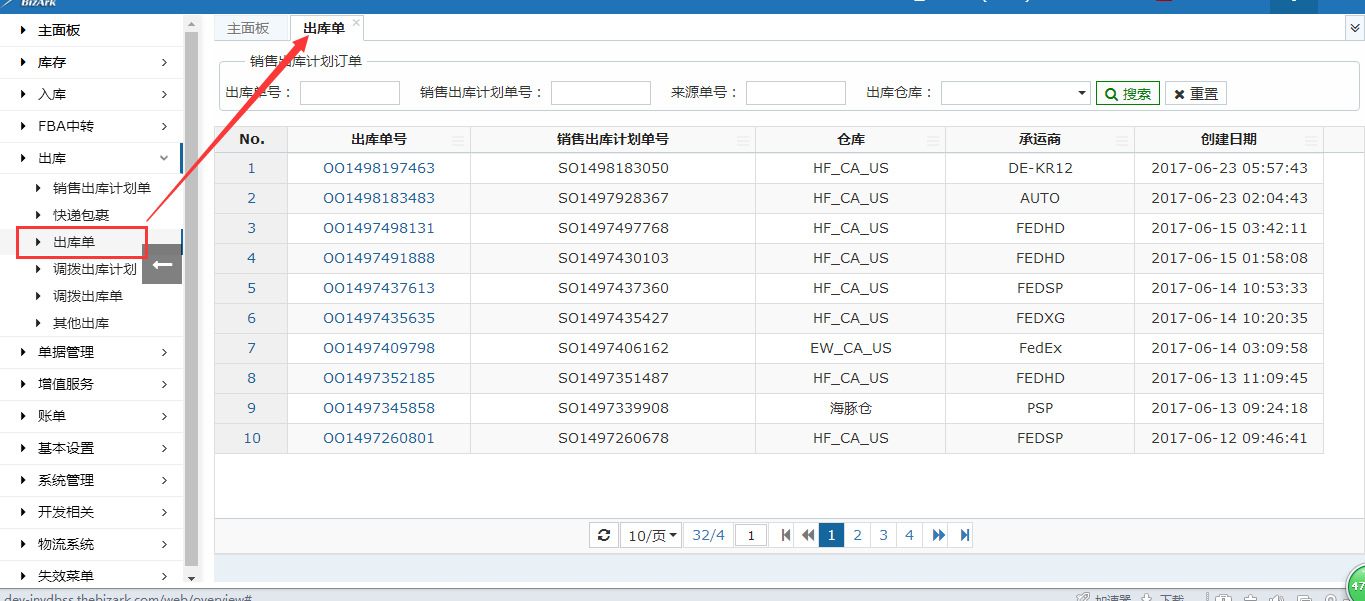Open 调拨出库单 in sidebar
The image size is (1365, 601).
pyautogui.click(x=88, y=296)
